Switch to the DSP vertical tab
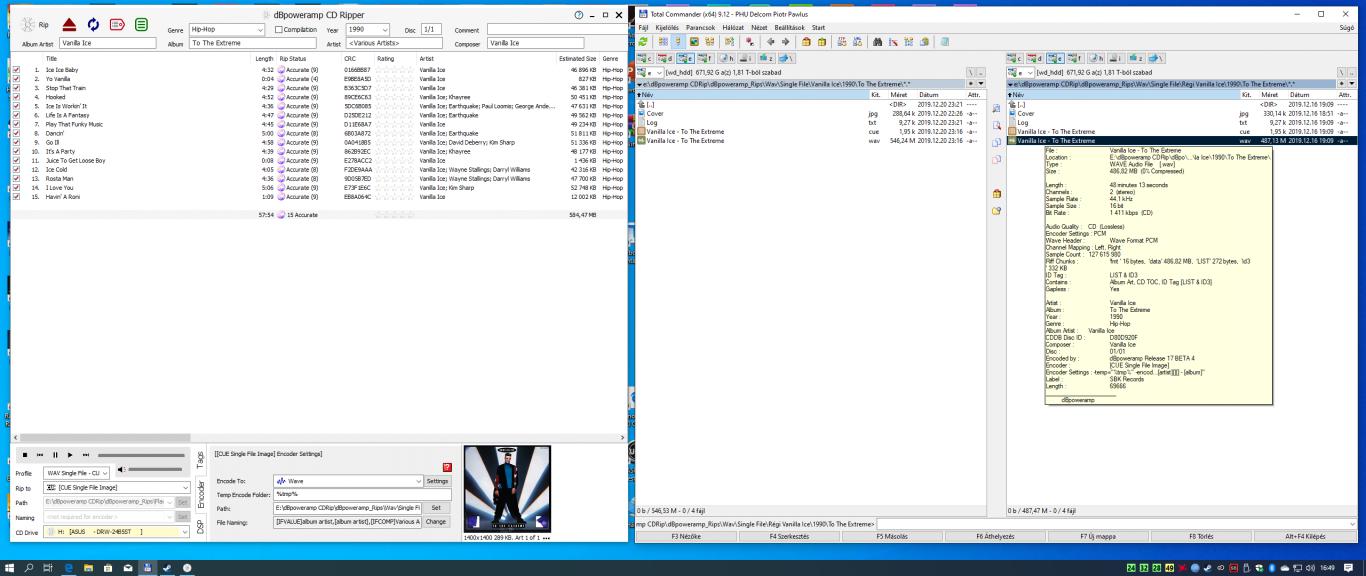The image size is (1366, 576). (200, 525)
